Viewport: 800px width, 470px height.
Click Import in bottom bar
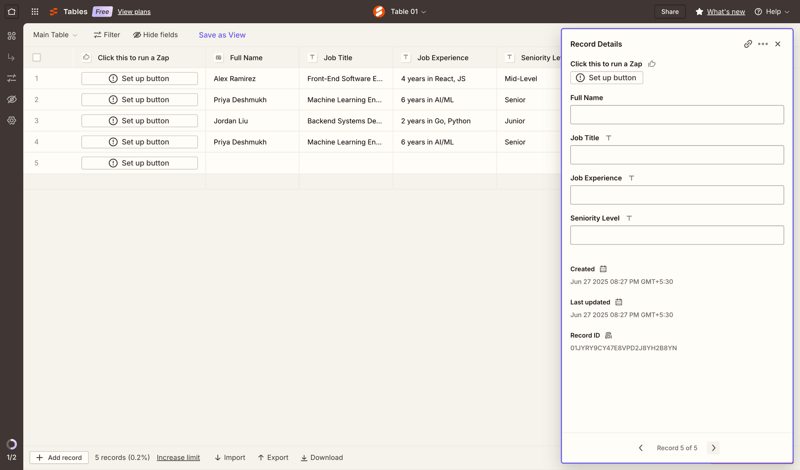coord(230,457)
